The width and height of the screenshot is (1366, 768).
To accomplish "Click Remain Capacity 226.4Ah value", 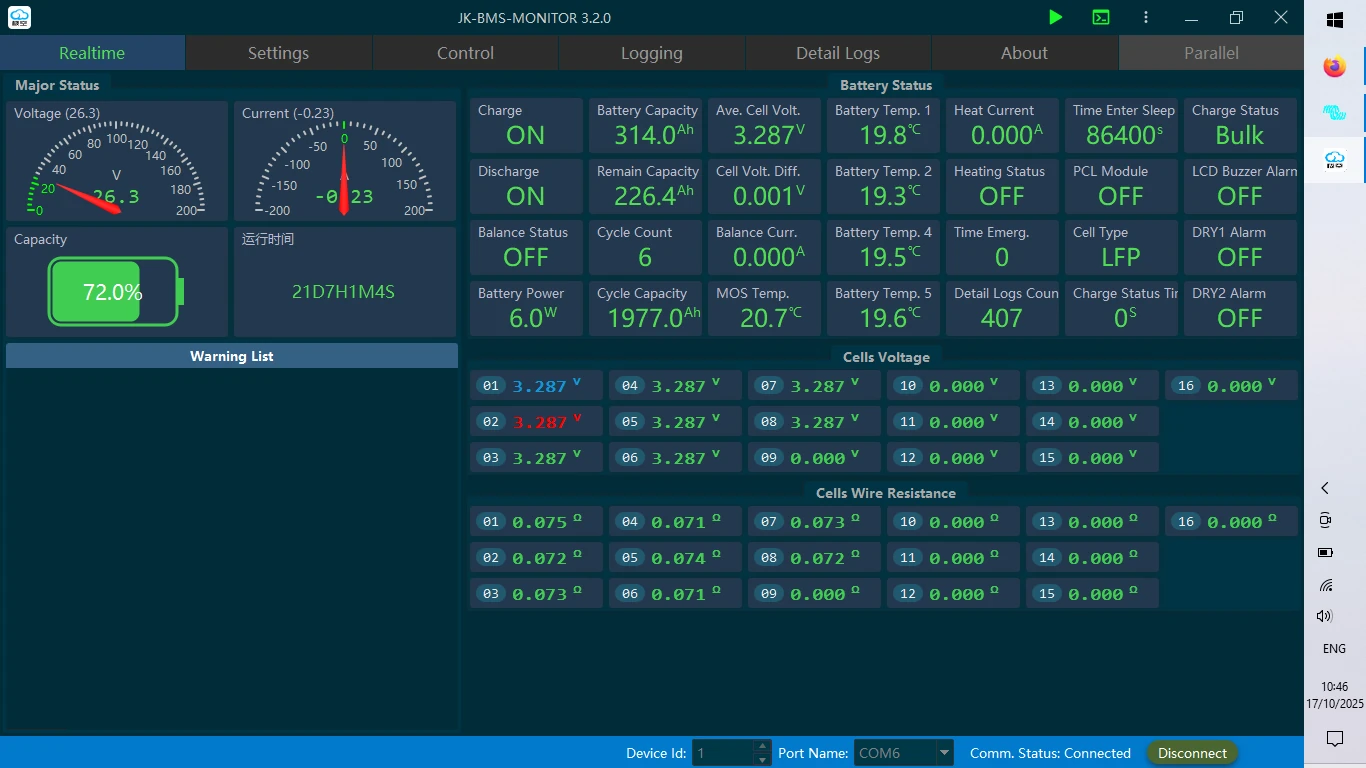I will point(654,196).
